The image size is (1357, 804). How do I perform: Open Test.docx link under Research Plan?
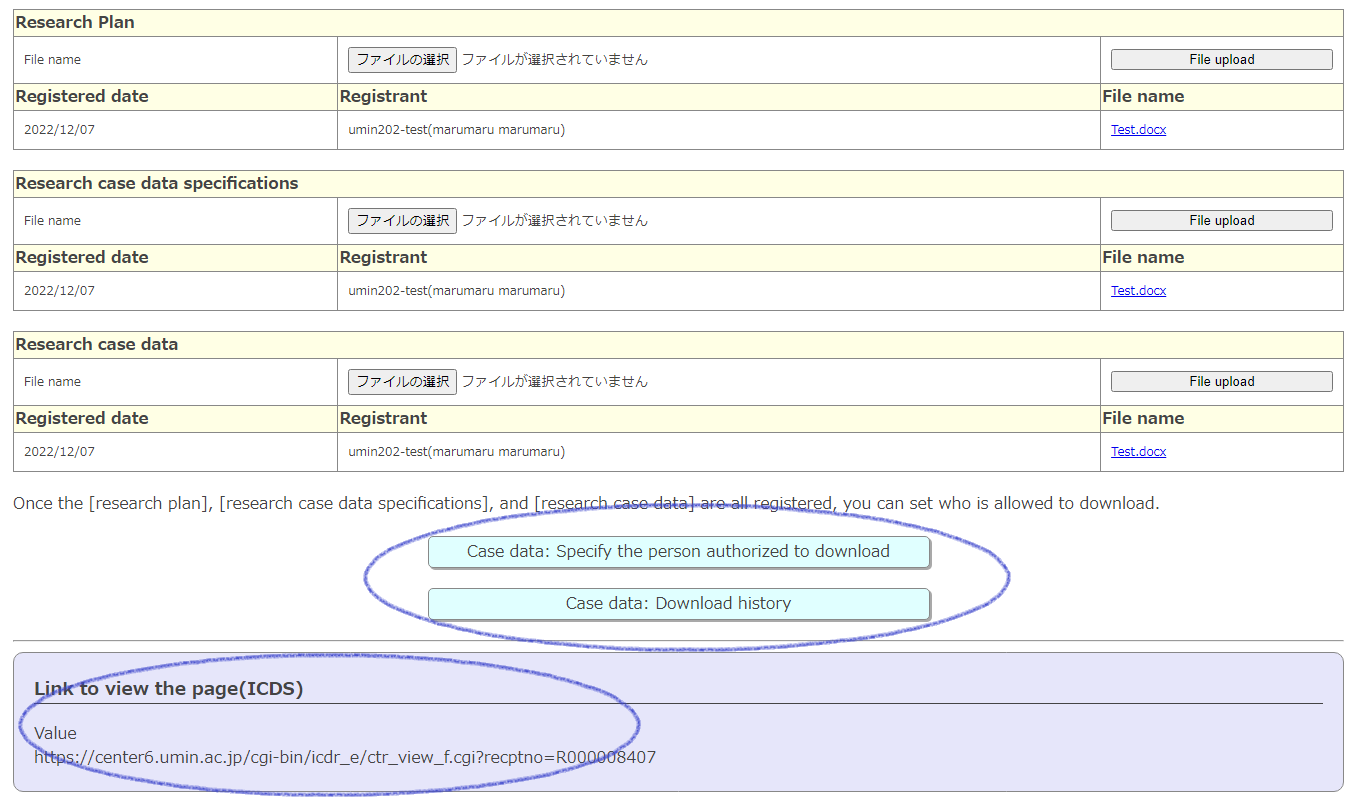[1138, 130]
